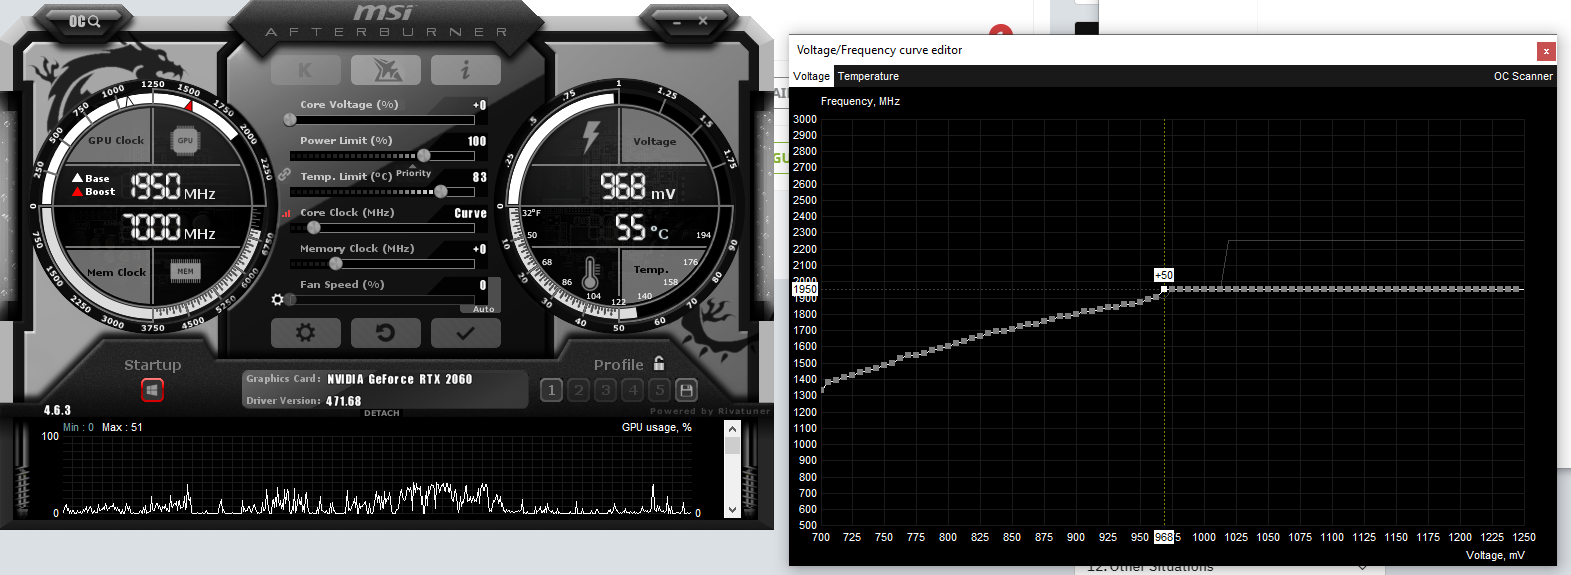Click fan settings gear beside Fan Speed
Image resolution: width=1571 pixels, height=575 pixels.
pyautogui.click(x=278, y=299)
